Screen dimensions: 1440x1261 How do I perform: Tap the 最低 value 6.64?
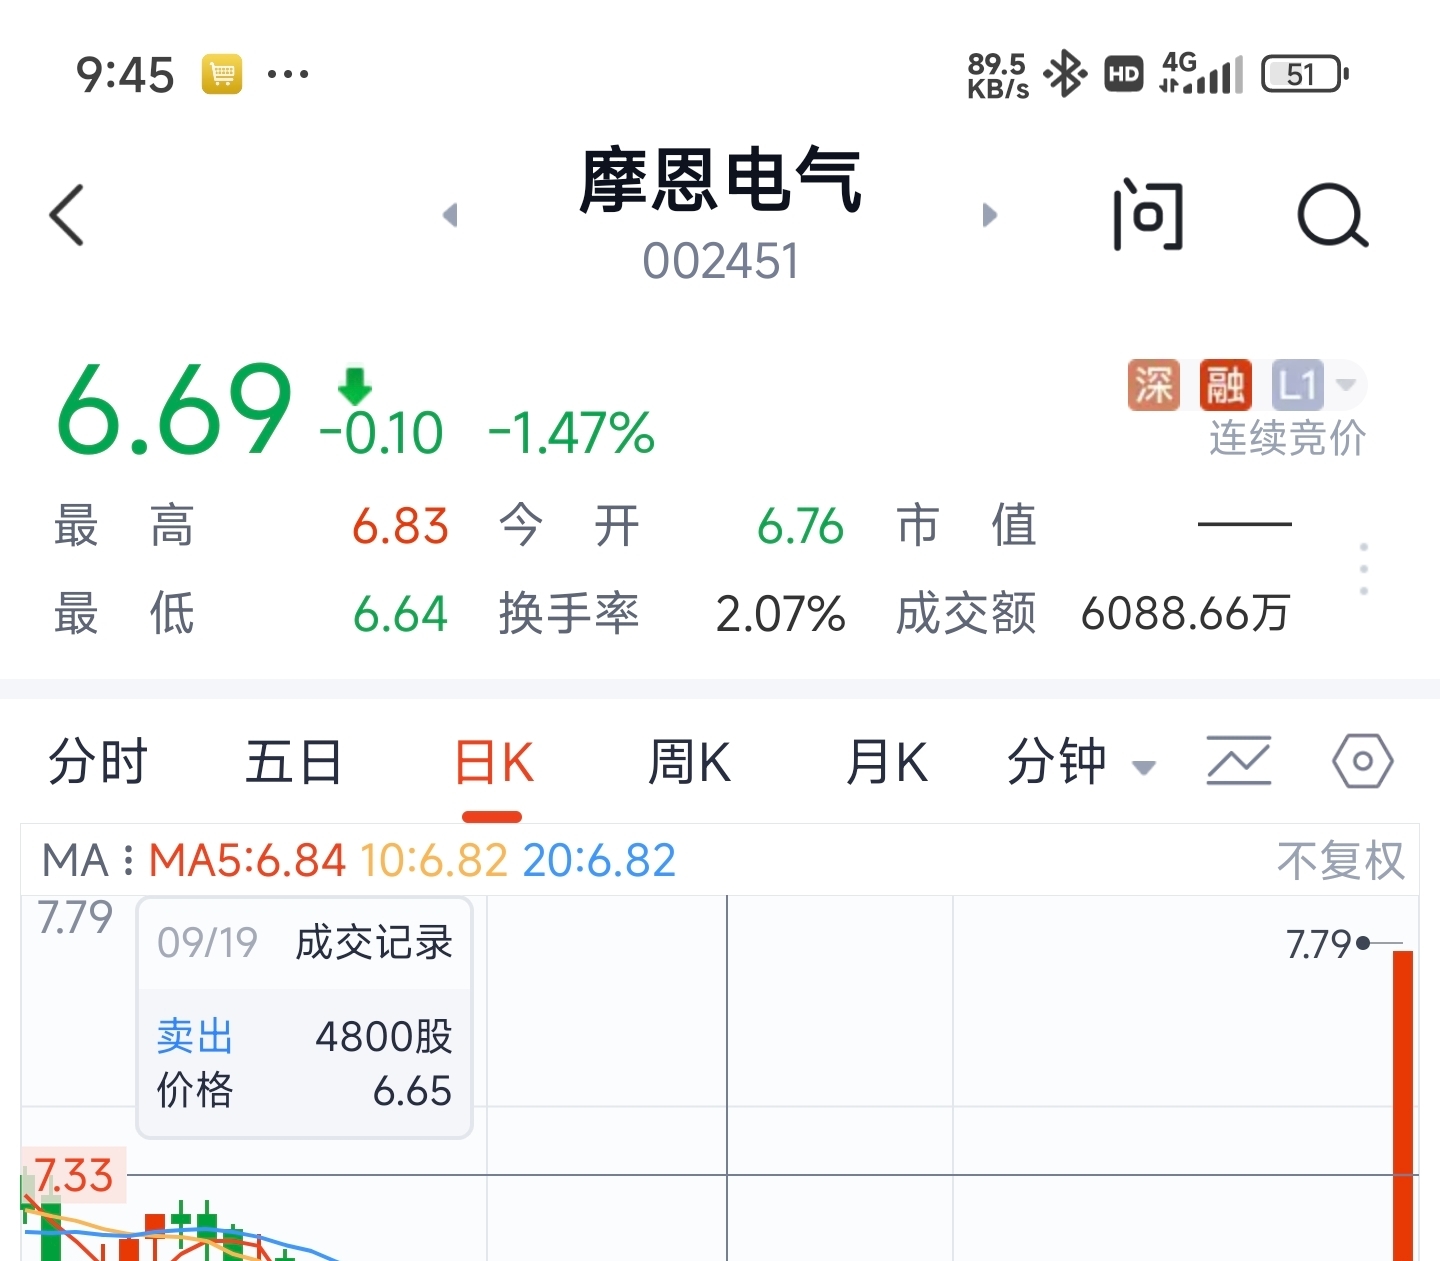tap(400, 614)
